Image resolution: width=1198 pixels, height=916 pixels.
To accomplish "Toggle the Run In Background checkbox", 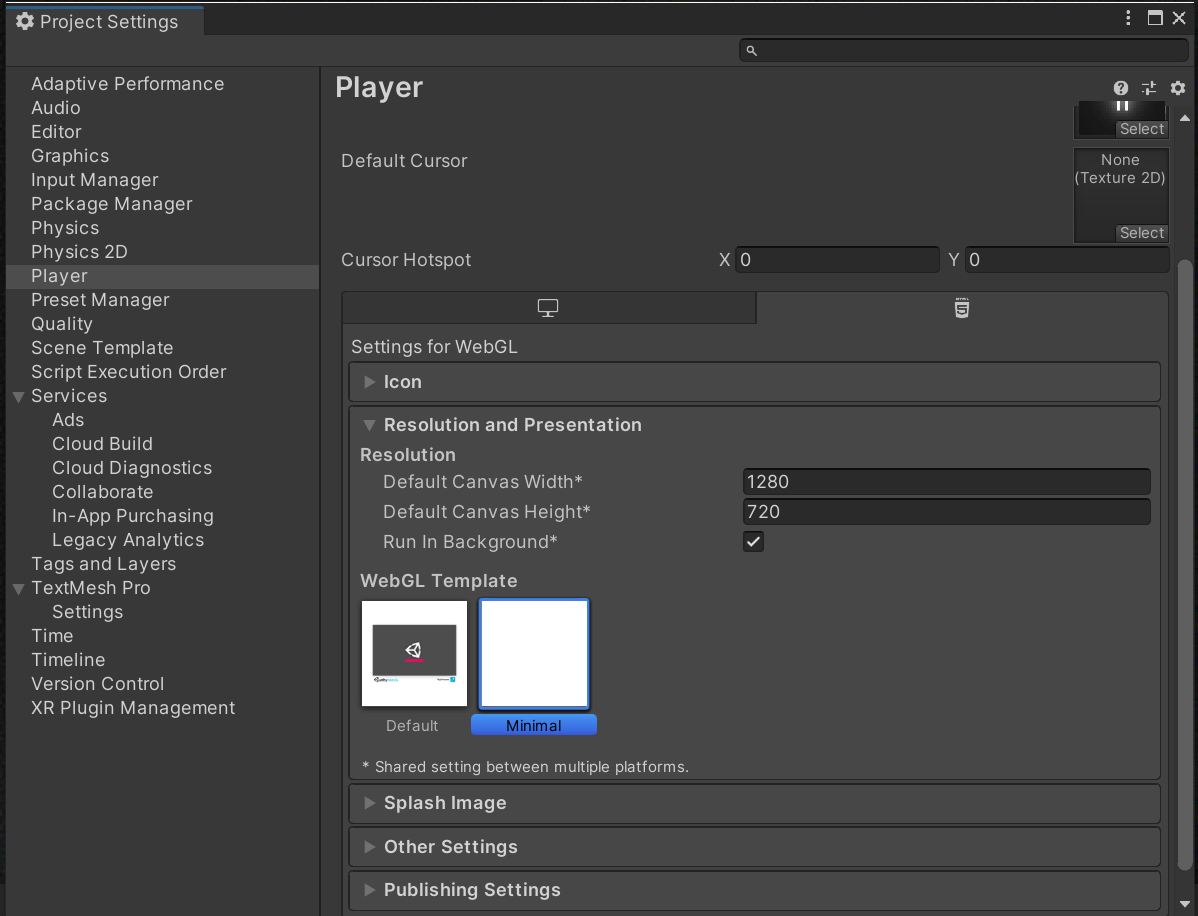I will coord(753,542).
